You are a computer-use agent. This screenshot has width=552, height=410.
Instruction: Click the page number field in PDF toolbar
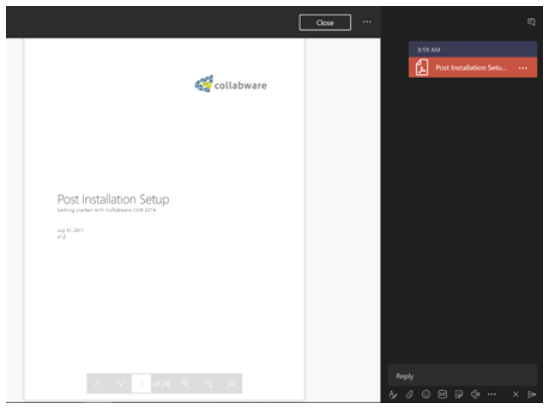(x=141, y=383)
